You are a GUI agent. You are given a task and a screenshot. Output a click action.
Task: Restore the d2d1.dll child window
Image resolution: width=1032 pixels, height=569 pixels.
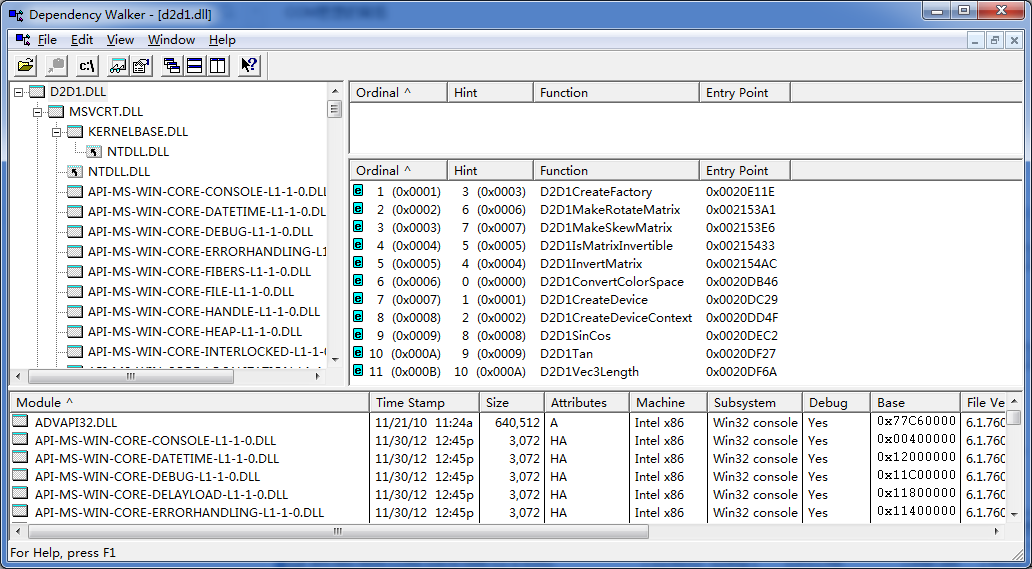coord(994,40)
